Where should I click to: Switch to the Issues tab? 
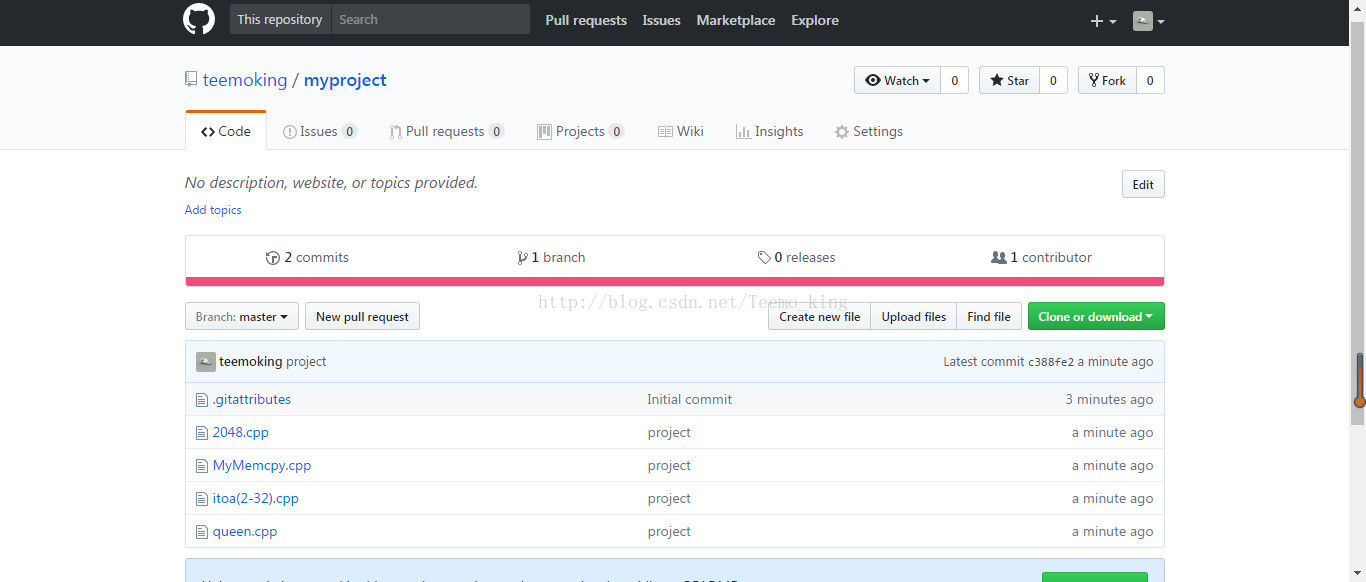click(320, 131)
